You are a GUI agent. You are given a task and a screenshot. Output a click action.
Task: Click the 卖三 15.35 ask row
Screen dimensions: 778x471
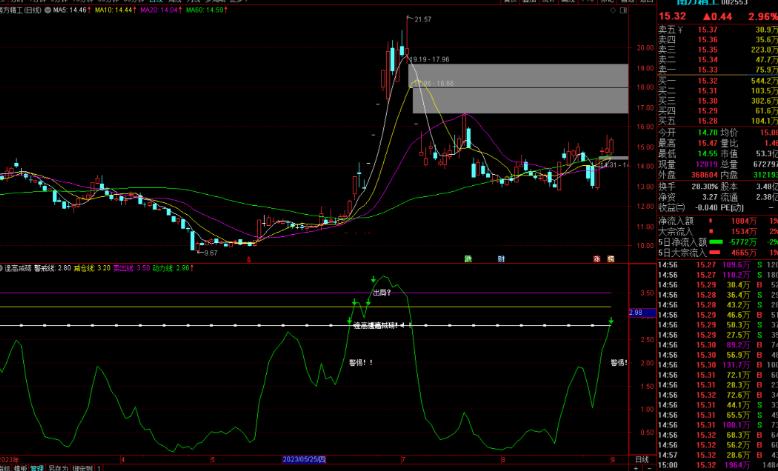pos(718,50)
